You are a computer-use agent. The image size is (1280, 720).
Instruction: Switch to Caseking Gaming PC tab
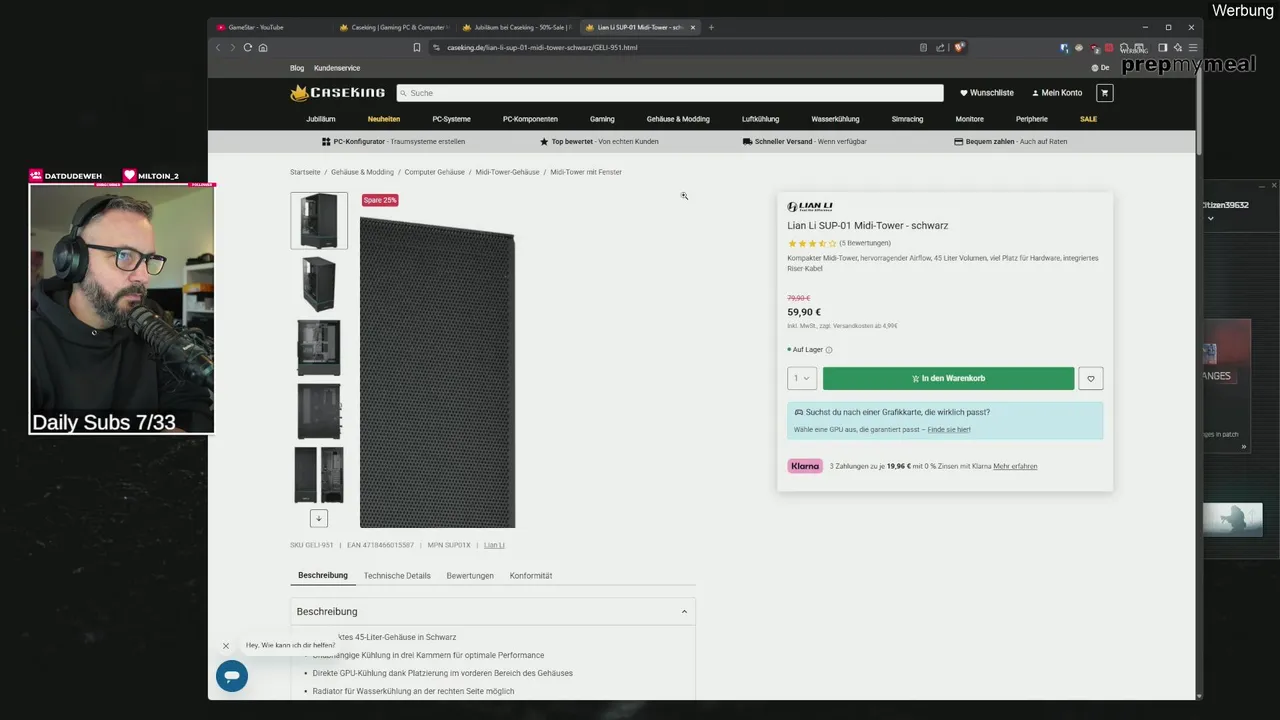(x=394, y=27)
